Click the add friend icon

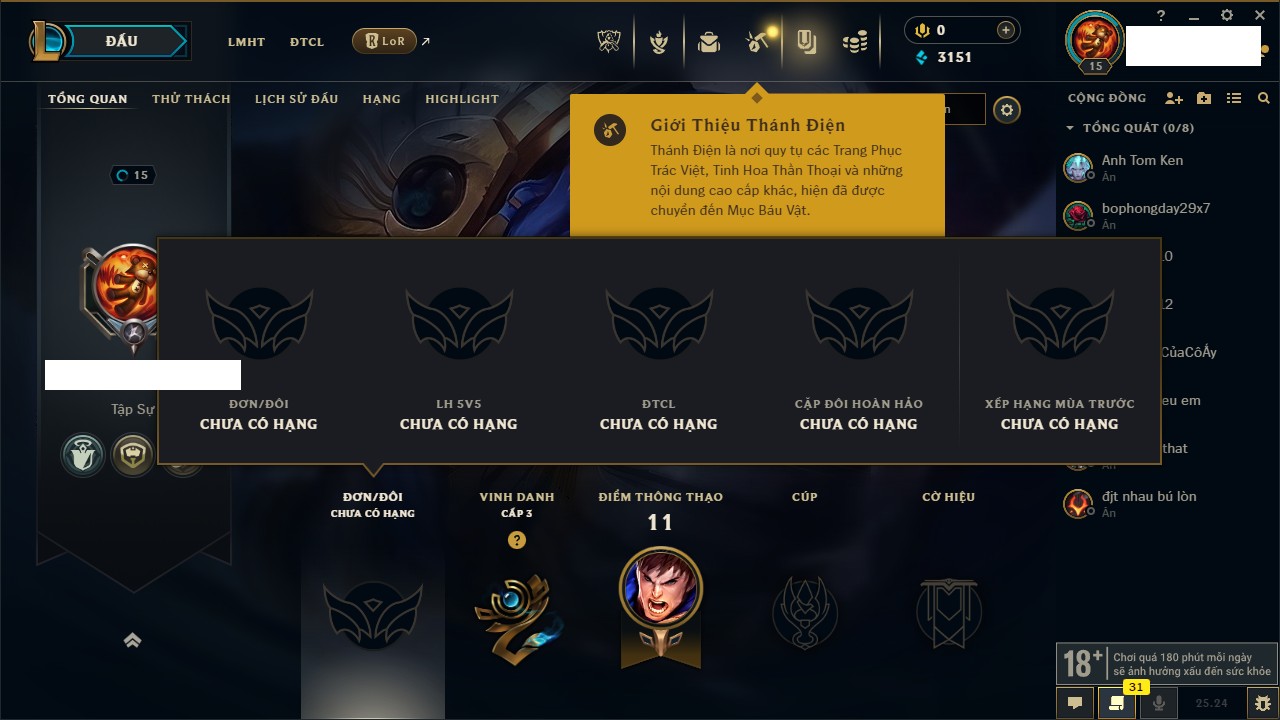point(1174,98)
